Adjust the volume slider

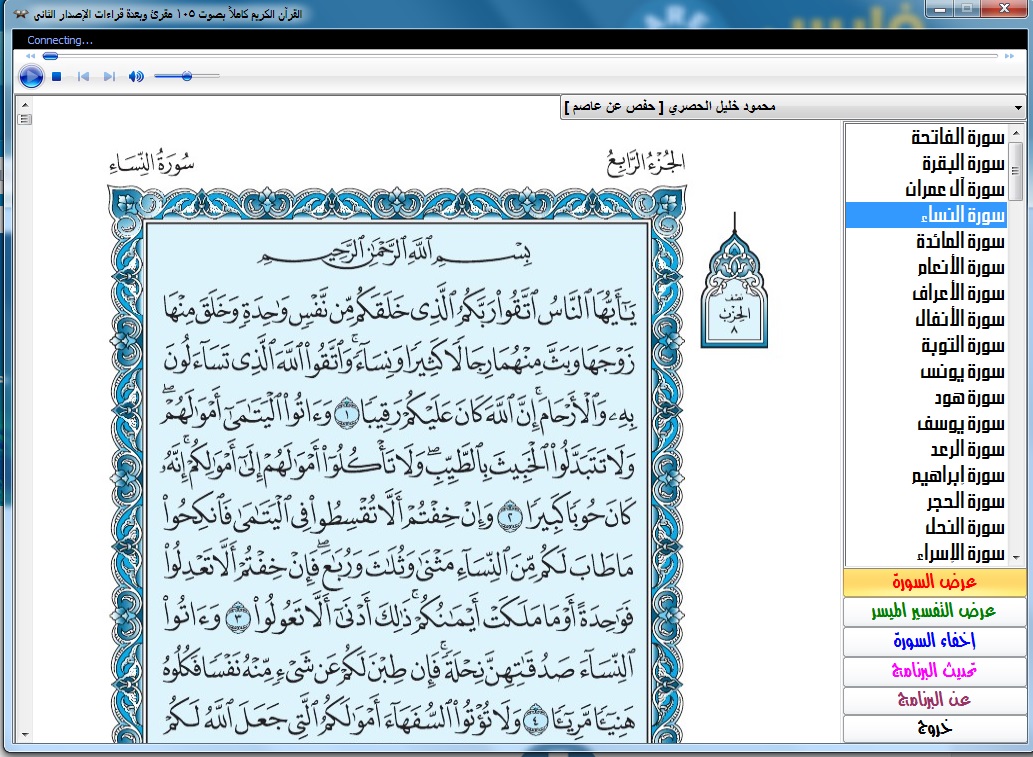186,76
